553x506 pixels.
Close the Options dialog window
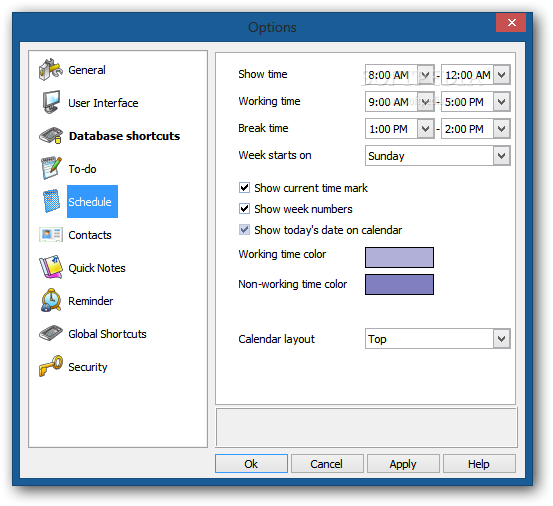511,23
